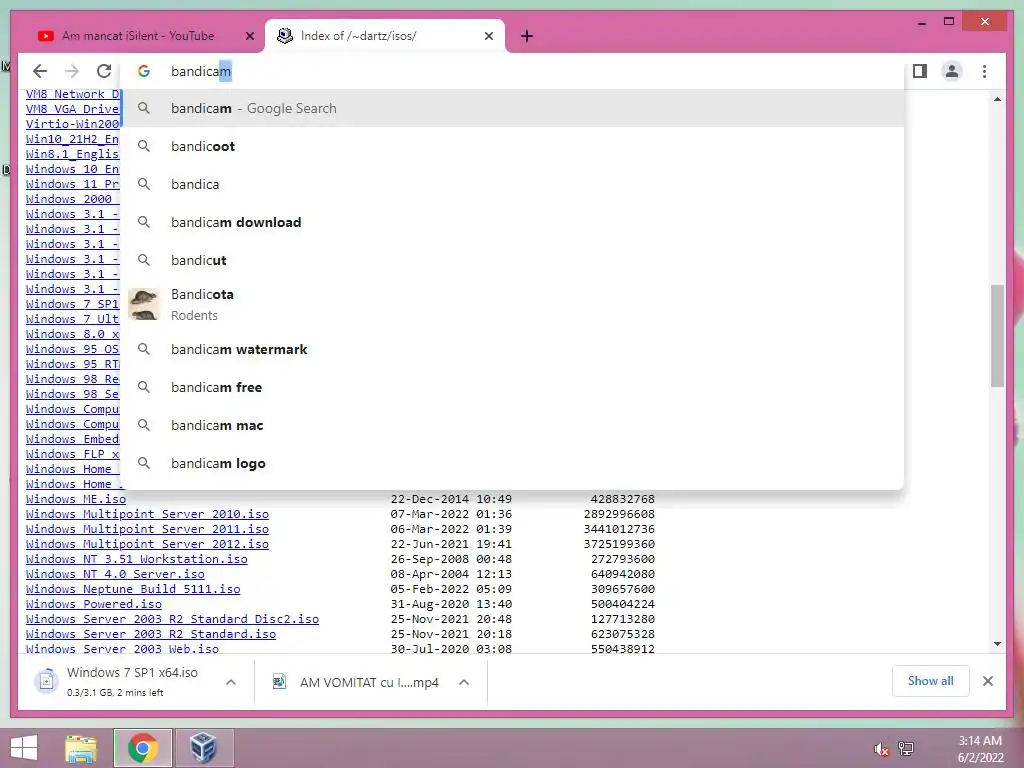Switch to the Am mancat iSilent YouTube tab
Viewport: 1024px width, 768px height.
point(138,36)
